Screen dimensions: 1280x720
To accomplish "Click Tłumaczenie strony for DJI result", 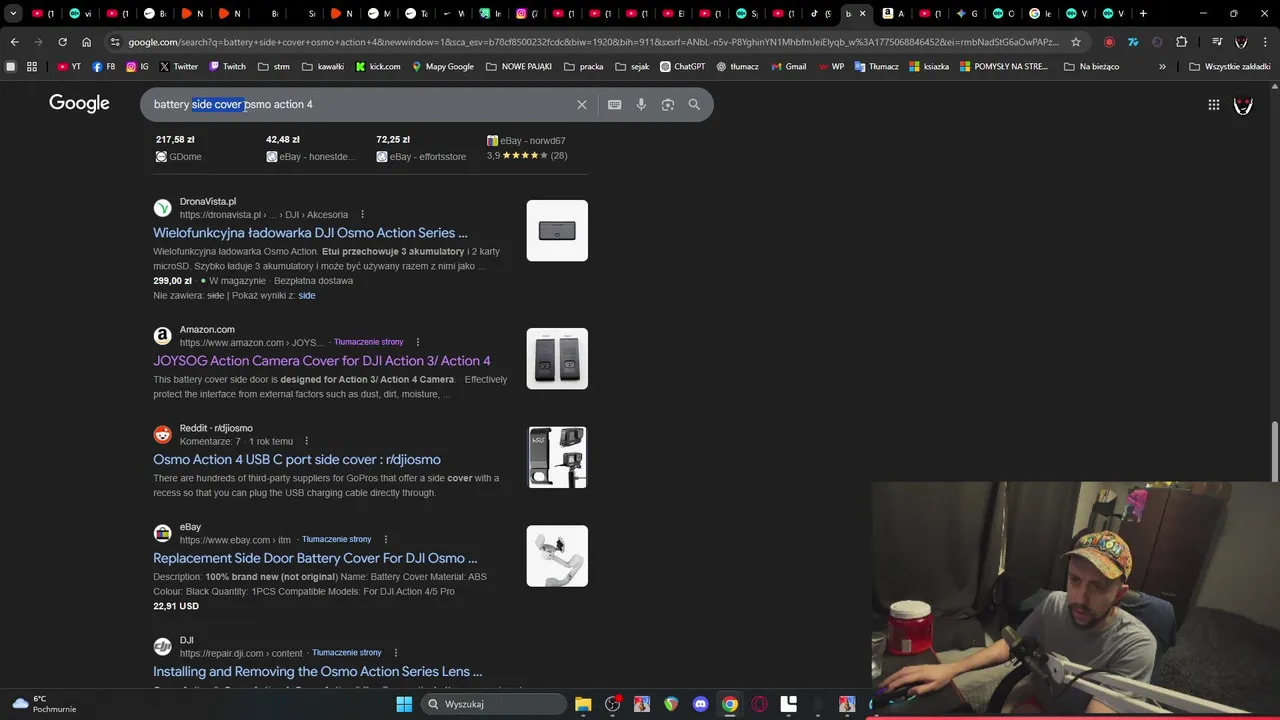I will tap(347, 653).
